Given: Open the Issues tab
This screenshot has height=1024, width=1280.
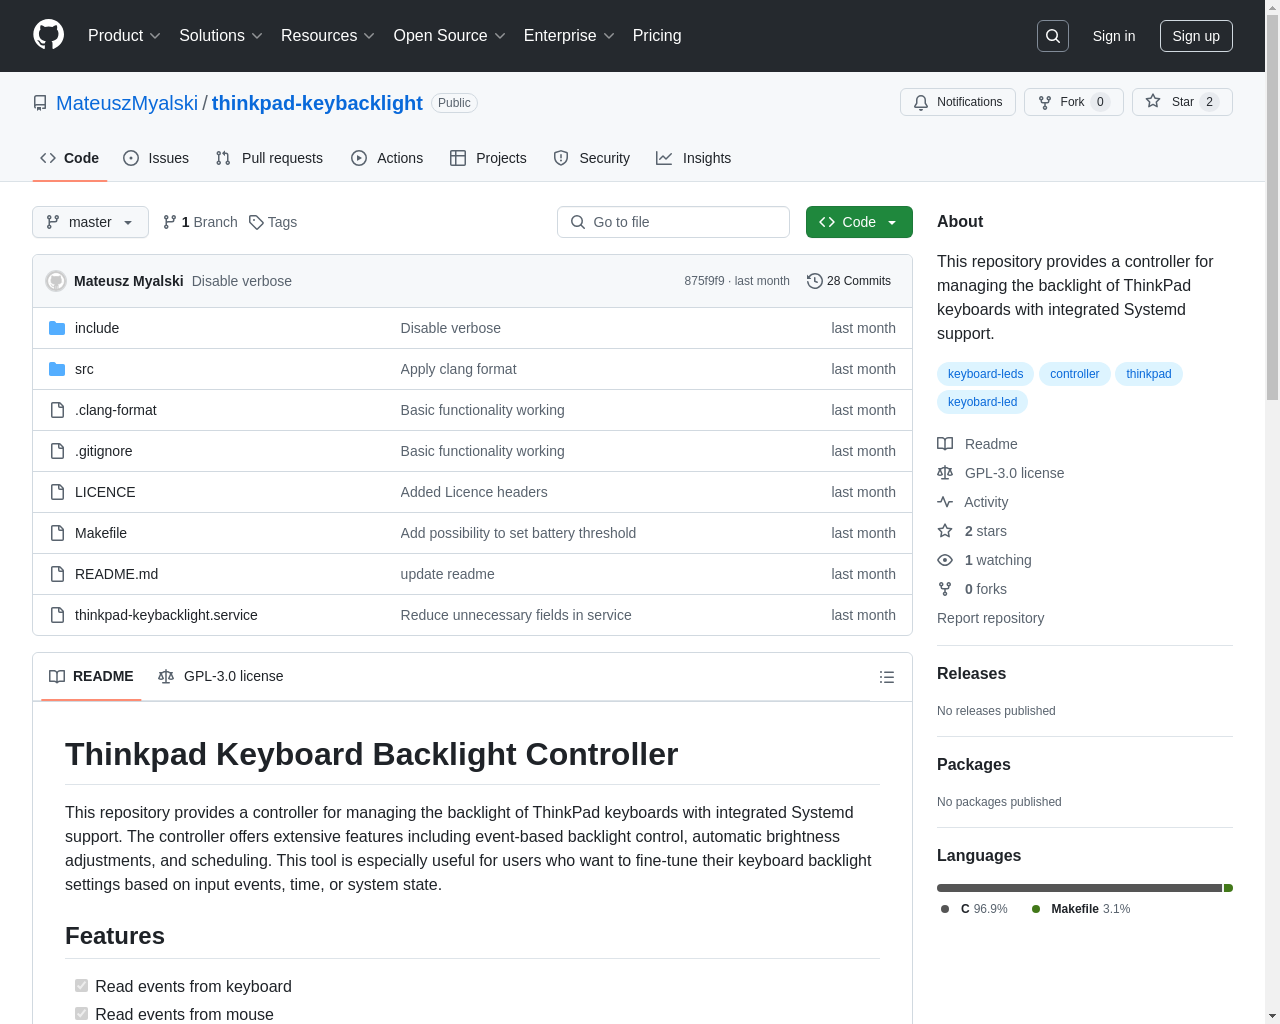Looking at the screenshot, I should pyautogui.click(x=156, y=158).
